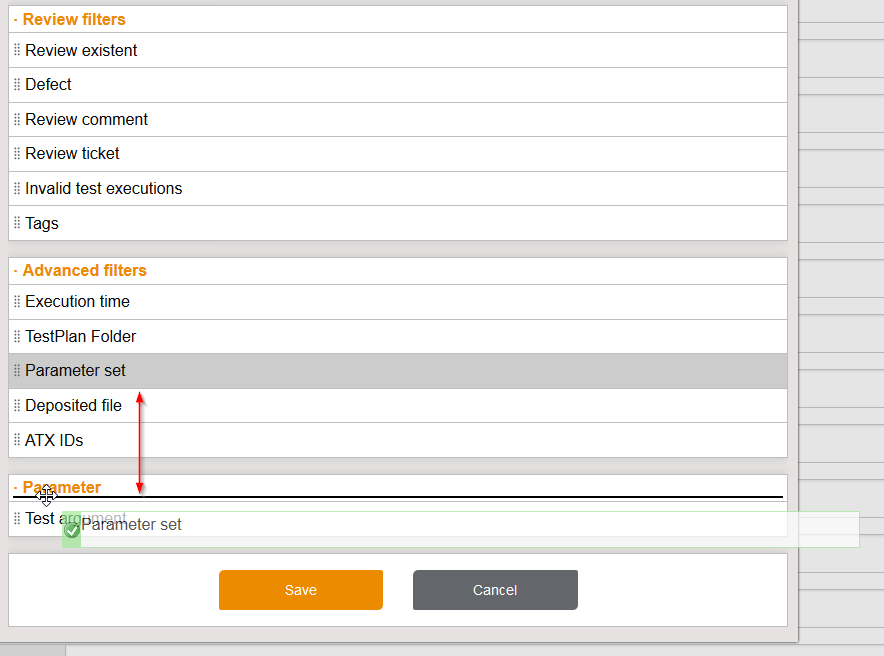Screen dimensions: 884x656
Task: Collapse the Review filters section
Action: click(x=17, y=19)
